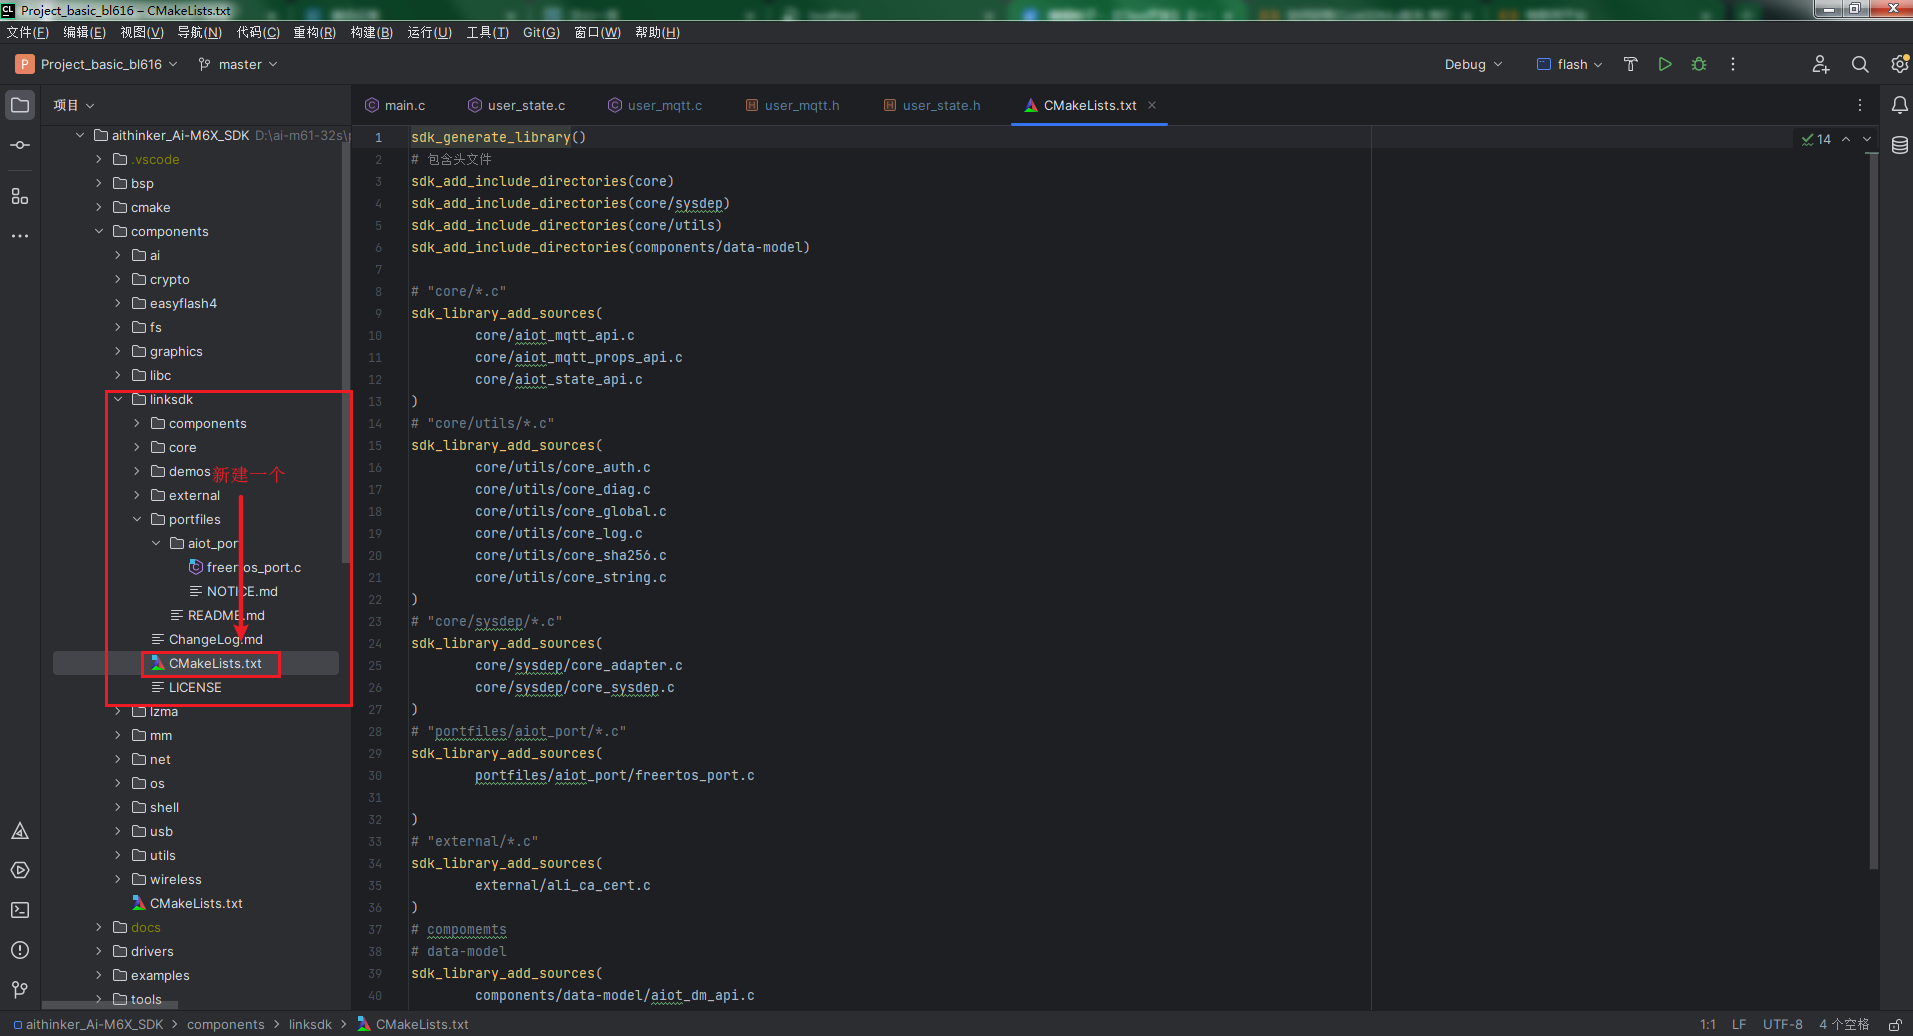Open the 文件(F) menu
This screenshot has width=1913, height=1036.
(27, 32)
